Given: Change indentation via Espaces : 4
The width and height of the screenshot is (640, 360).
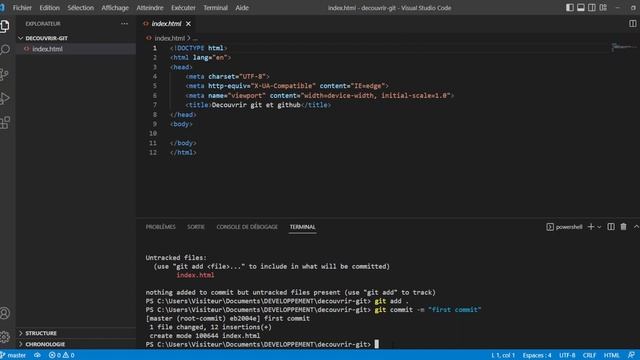Looking at the screenshot, I should point(537,355).
